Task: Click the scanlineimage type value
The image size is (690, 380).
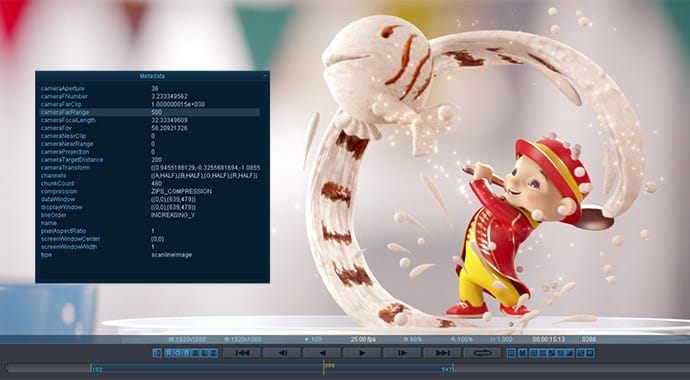Action: point(171,255)
